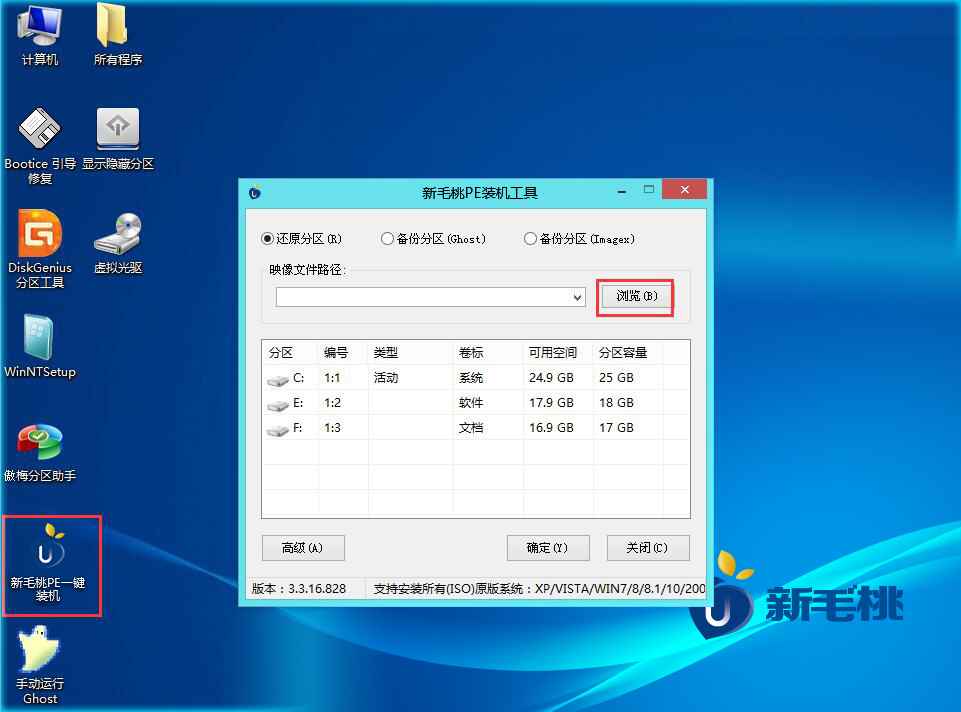Viewport: 961px width, 712px height.
Task: Click the 活动 type cell
Action: (386, 378)
